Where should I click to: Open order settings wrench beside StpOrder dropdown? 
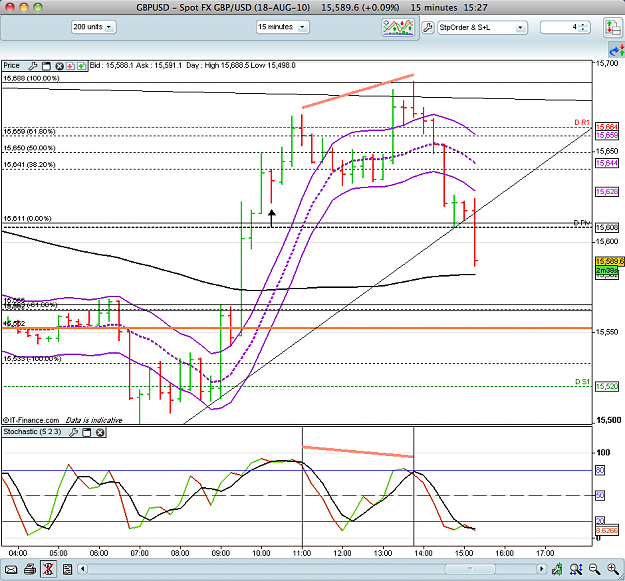pyautogui.click(x=428, y=27)
